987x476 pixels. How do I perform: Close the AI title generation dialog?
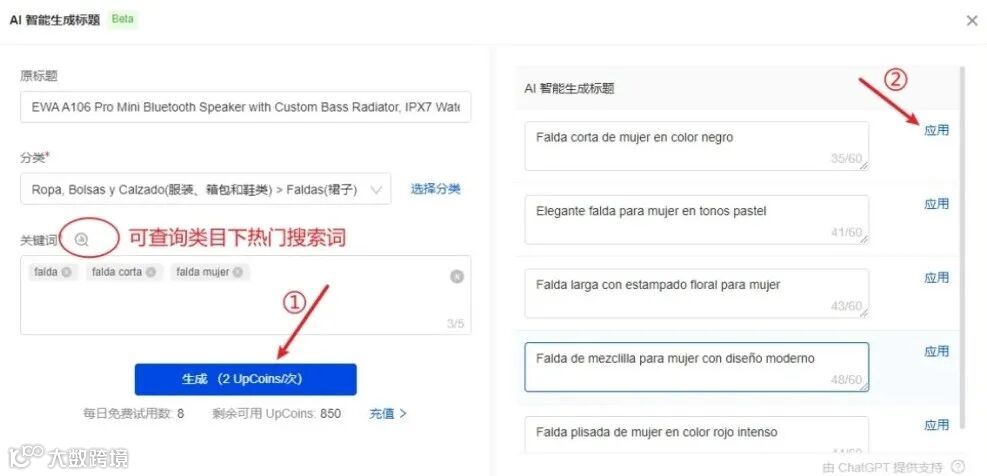(x=972, y=20)
